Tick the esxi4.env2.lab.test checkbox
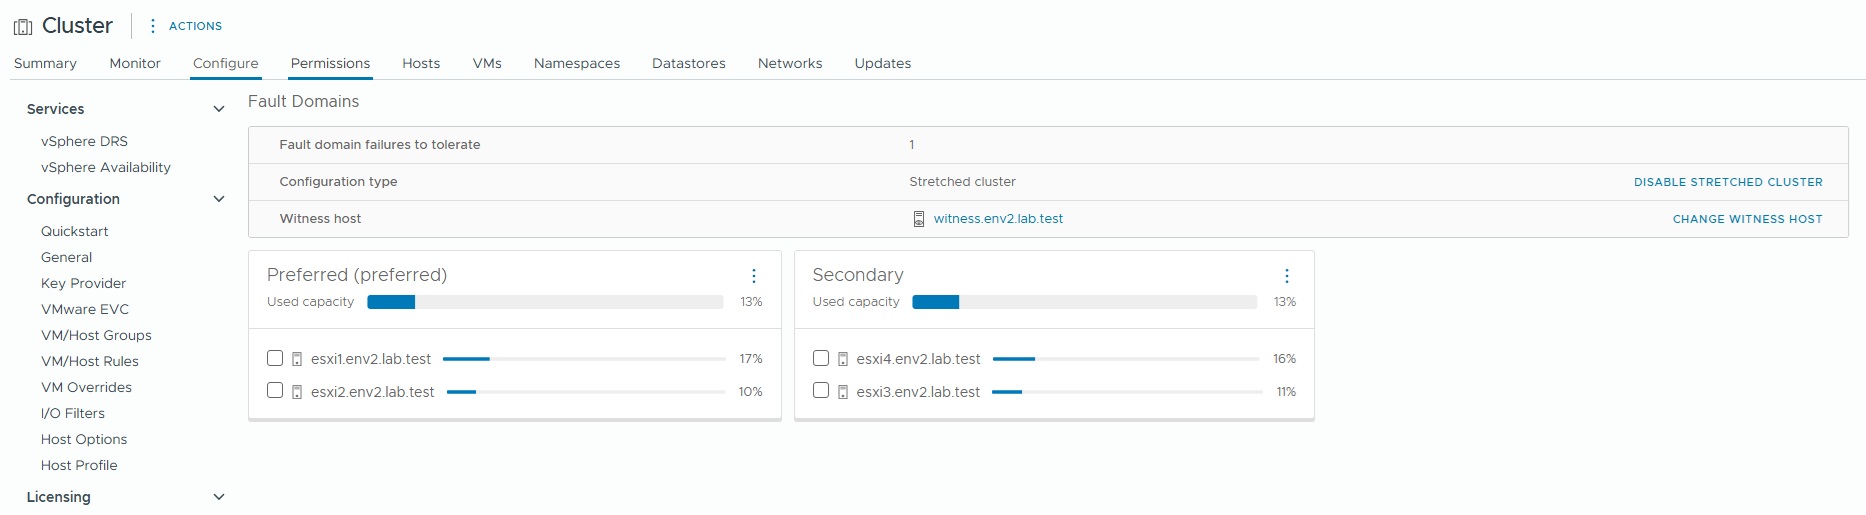The height and width of the screenshot is (515, 1866). pos(821,358)
